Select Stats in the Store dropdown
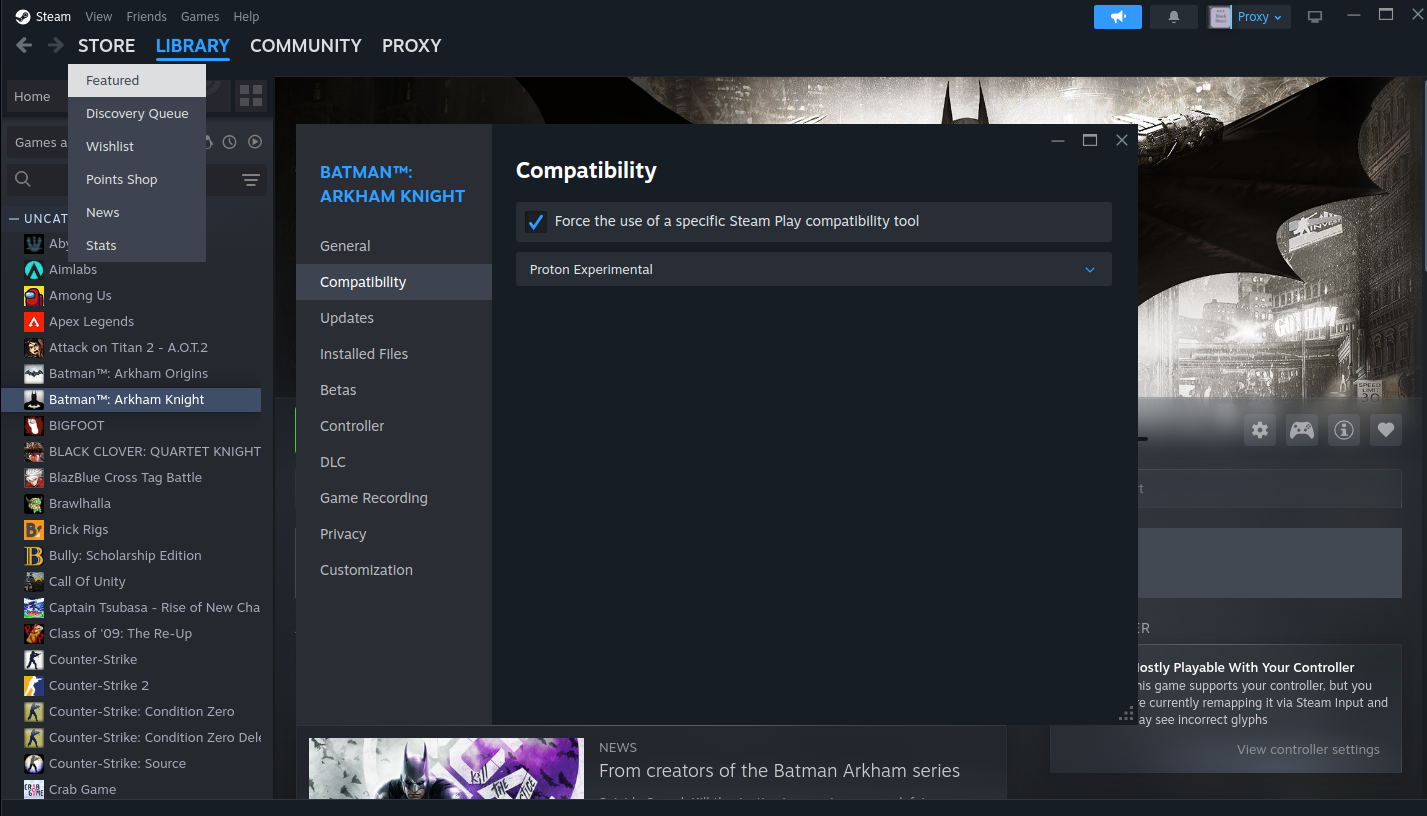 (x=137, y=246)
